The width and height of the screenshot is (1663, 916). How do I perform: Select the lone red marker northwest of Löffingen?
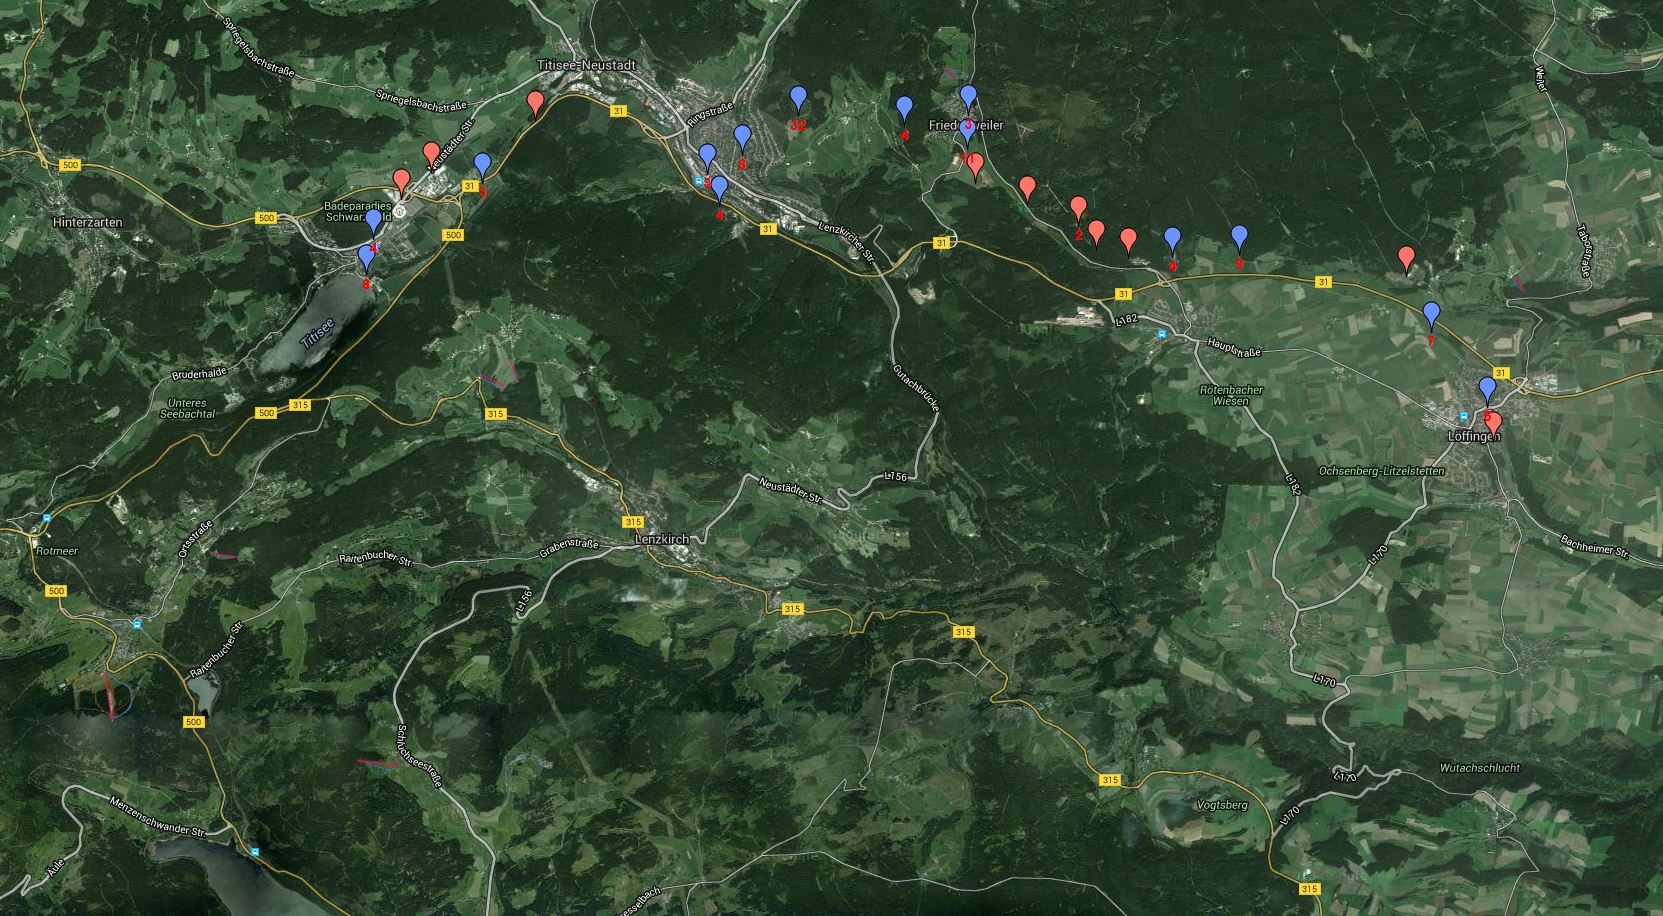click(1406, 259)
